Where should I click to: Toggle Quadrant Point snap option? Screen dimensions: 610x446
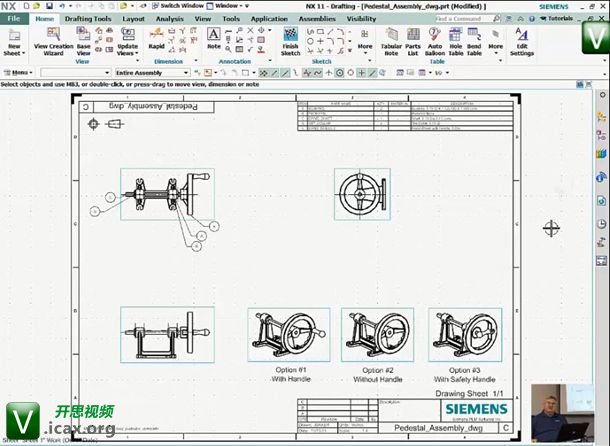(351, 73)
